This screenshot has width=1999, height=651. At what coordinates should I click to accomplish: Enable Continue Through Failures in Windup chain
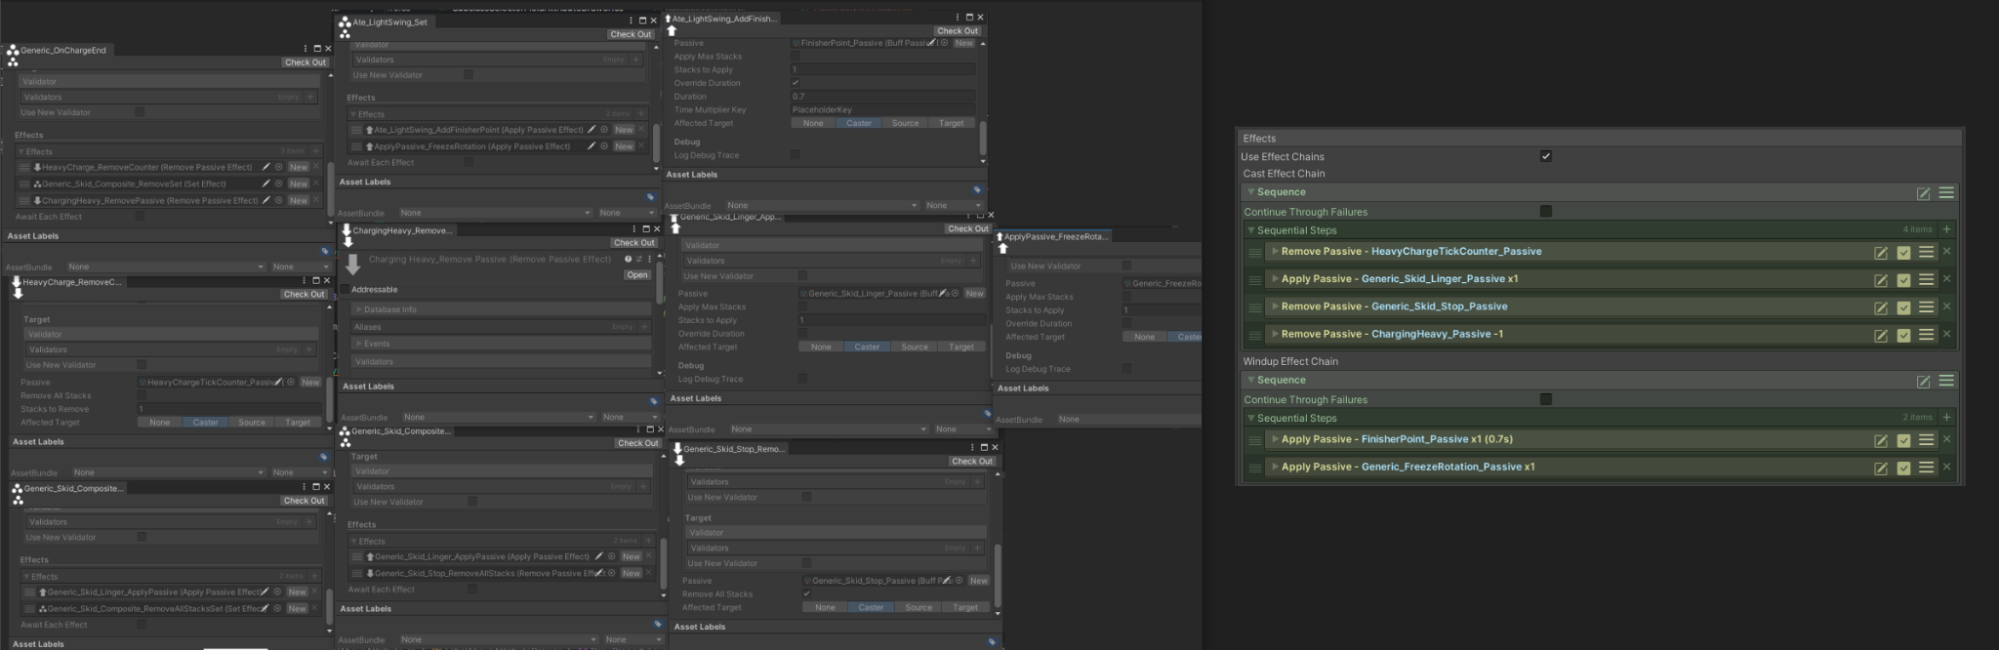click(1546, 400)
